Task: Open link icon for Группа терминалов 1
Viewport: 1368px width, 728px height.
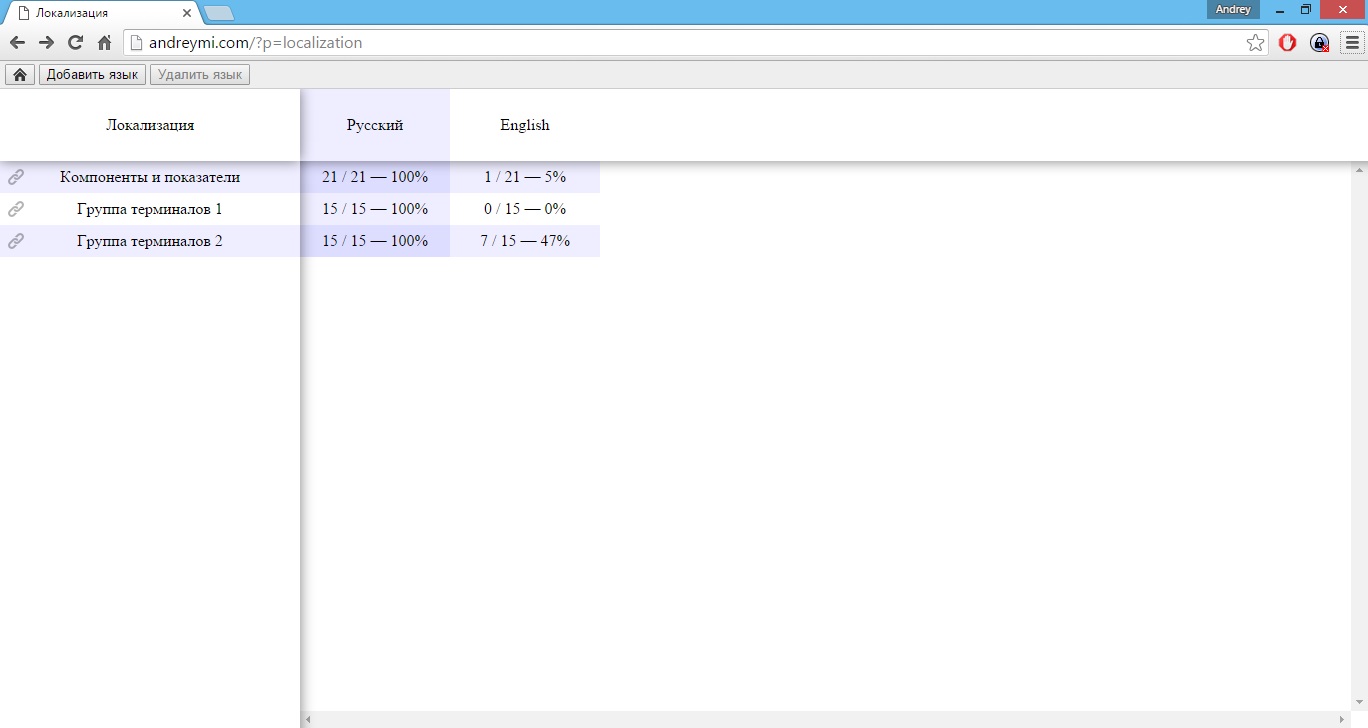Action: (x=16, y=209)
